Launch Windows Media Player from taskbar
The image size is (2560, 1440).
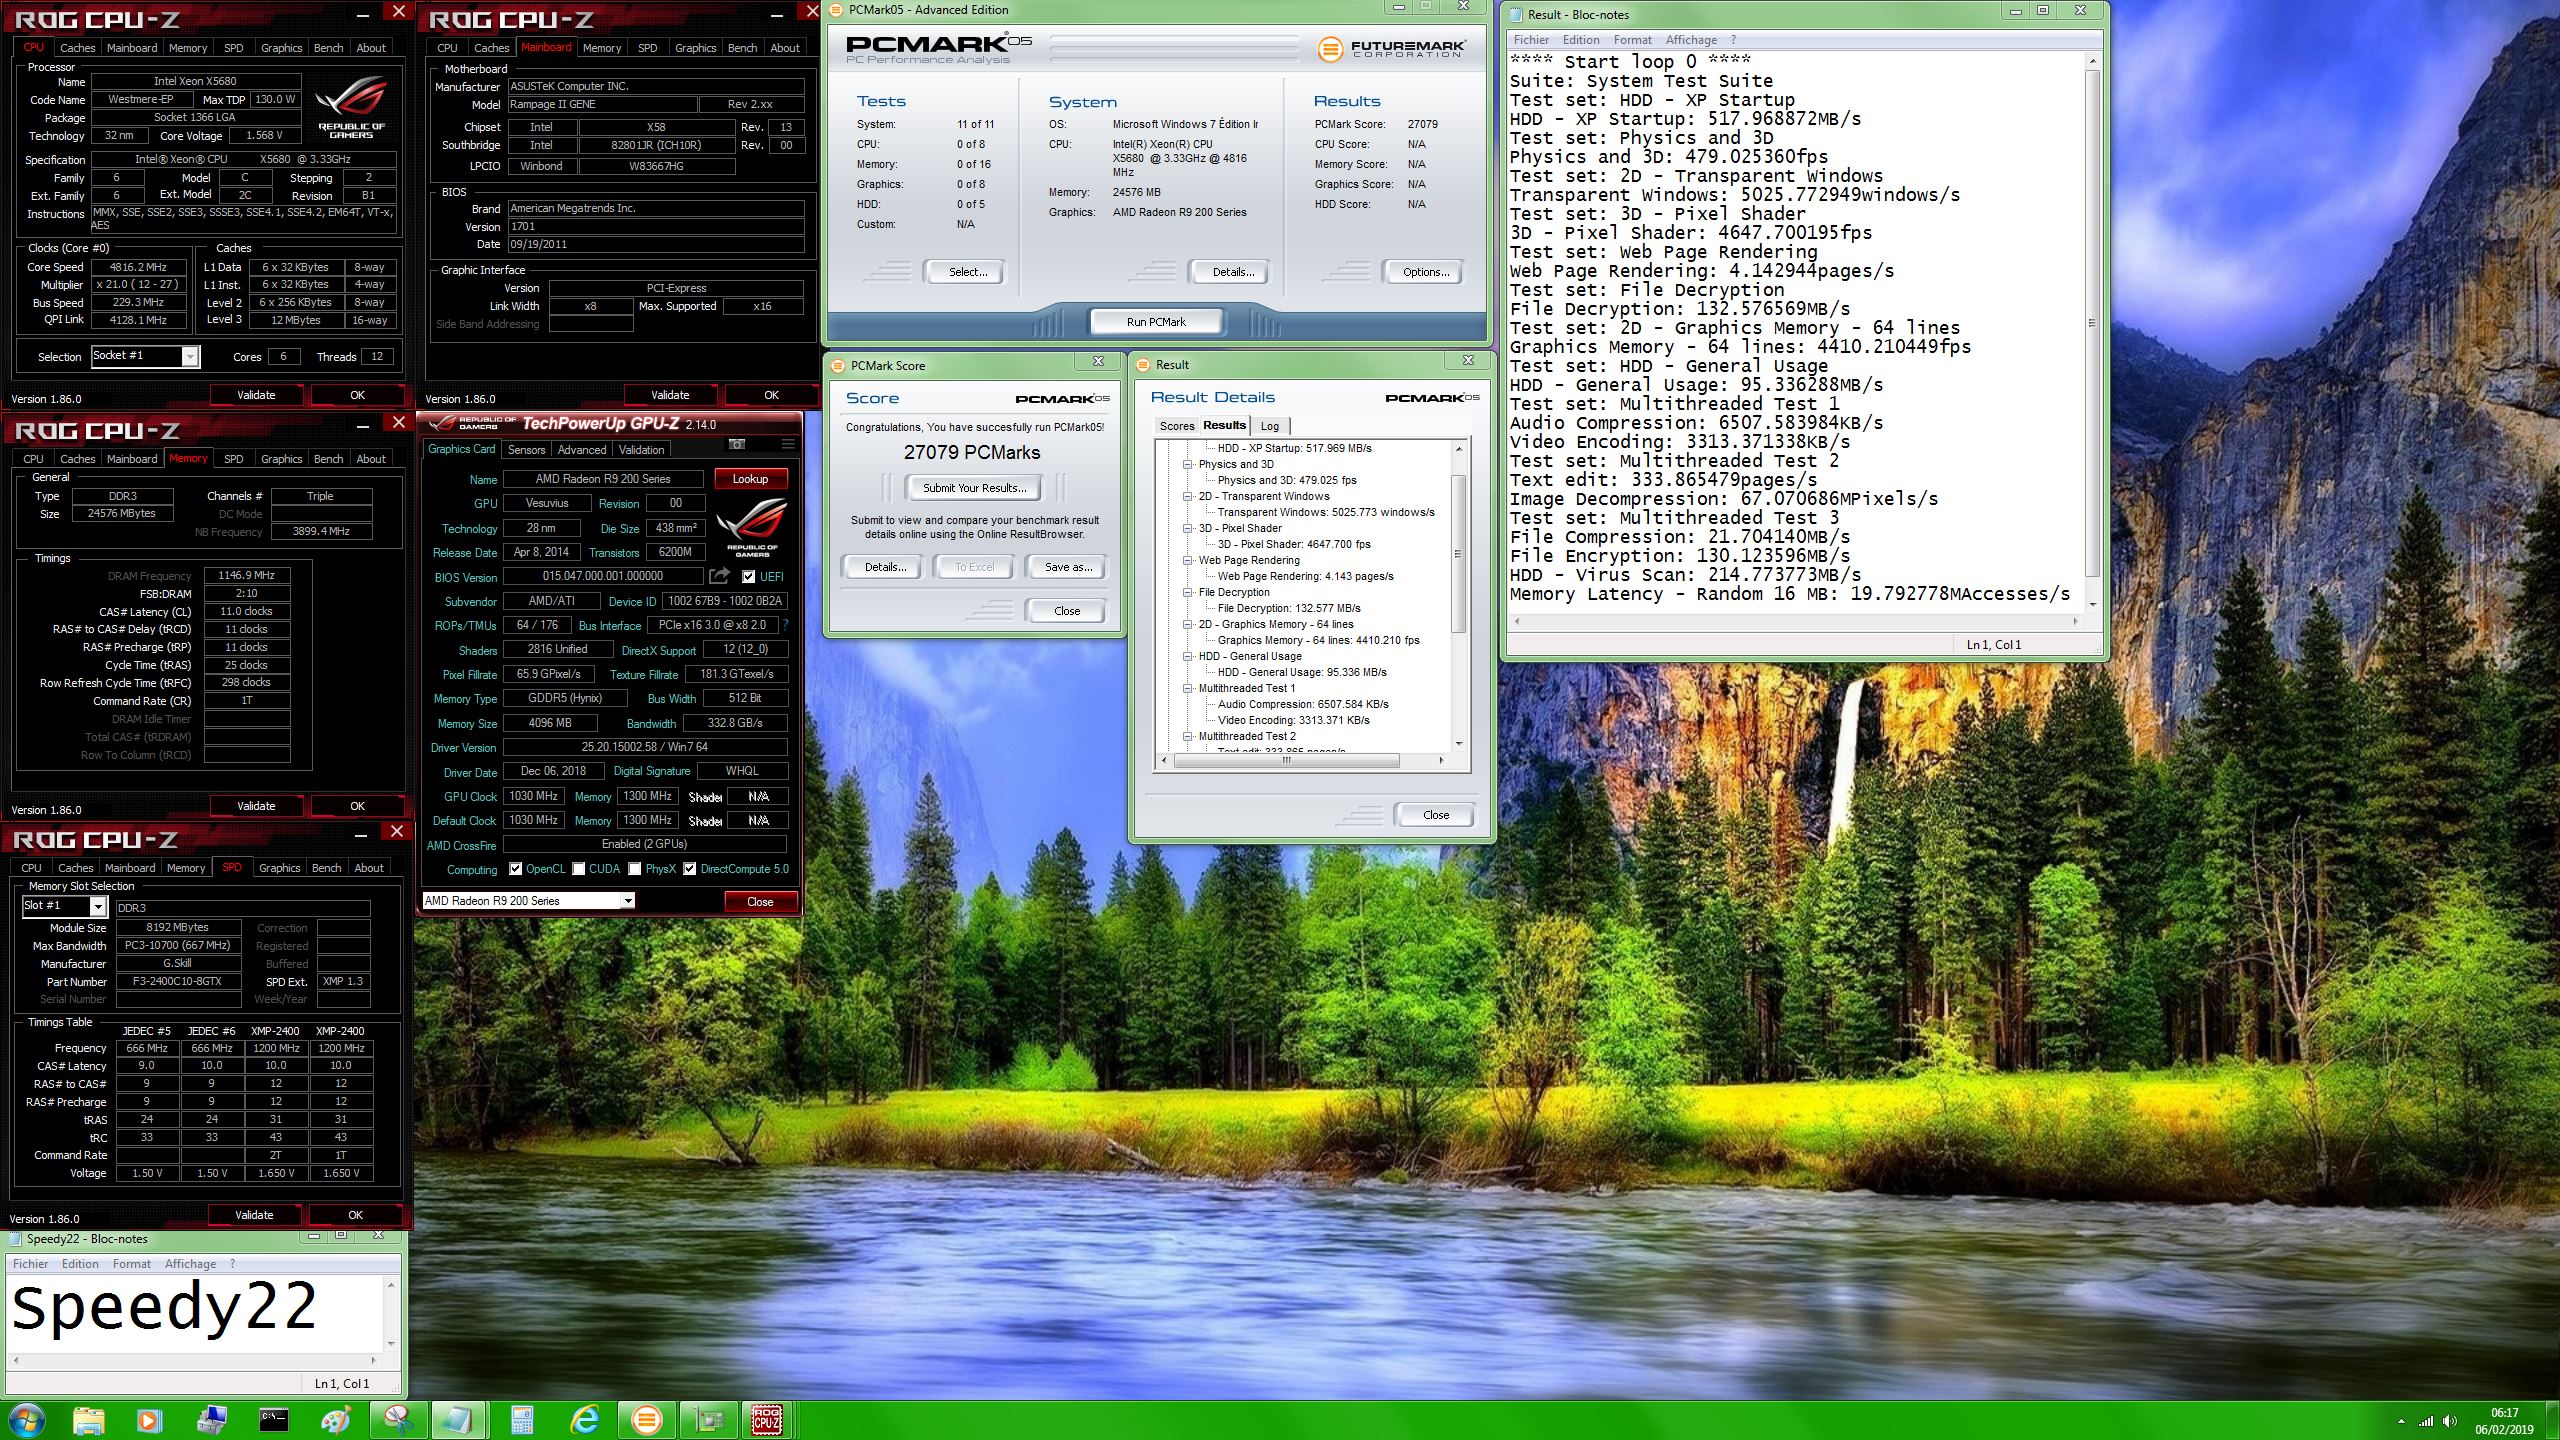coord(149,1419)
